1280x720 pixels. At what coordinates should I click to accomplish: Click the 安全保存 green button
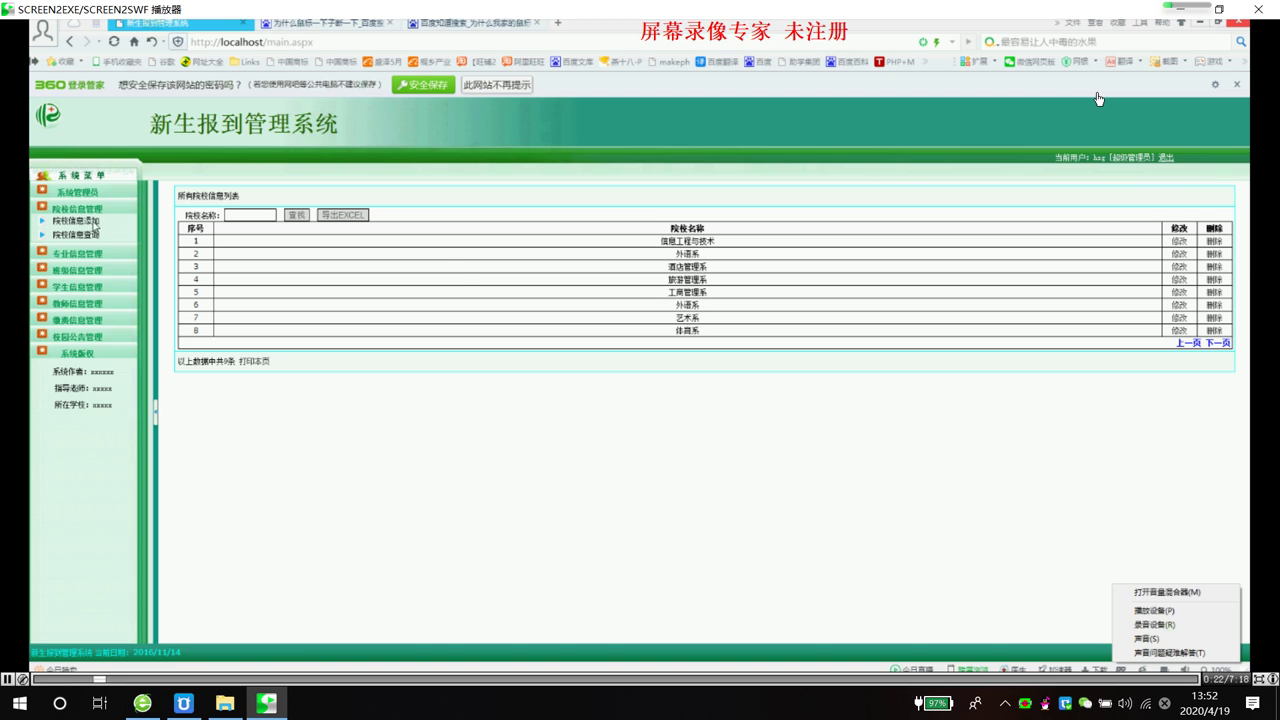[x=423, y=85]
